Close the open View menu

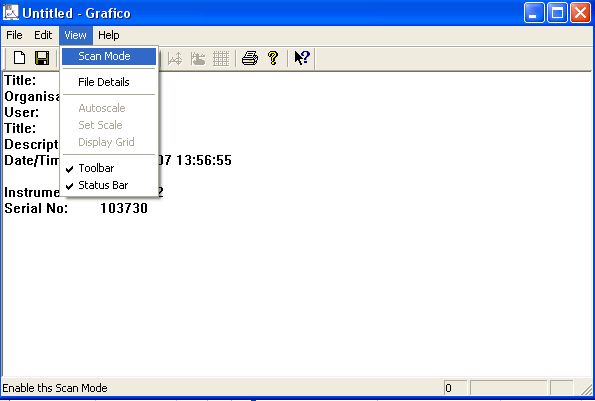[x=76, y=35]
